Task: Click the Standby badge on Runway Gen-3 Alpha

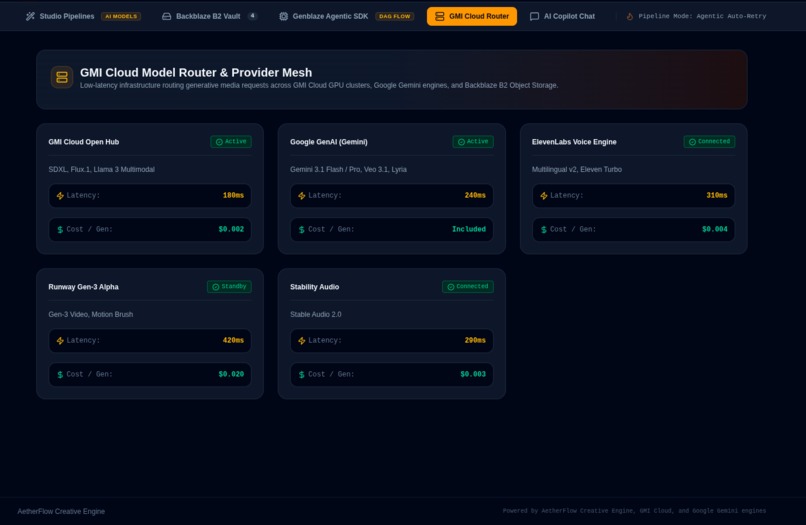Action: tap(229, 286)
